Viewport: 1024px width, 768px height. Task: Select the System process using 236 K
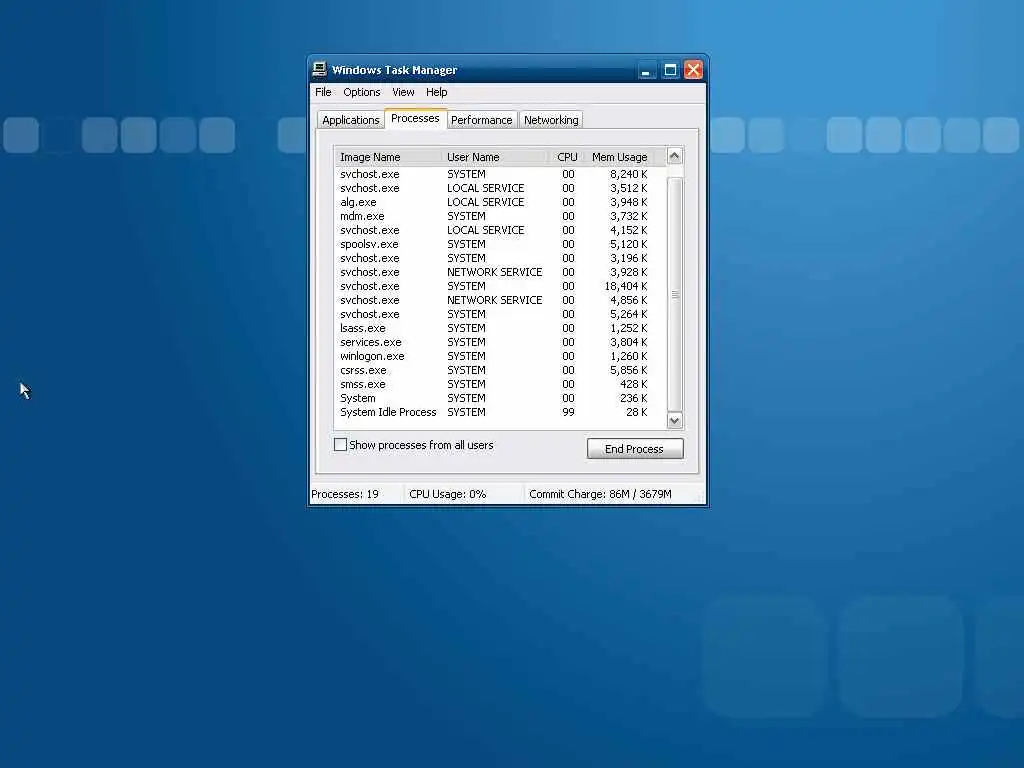(494, 398)
